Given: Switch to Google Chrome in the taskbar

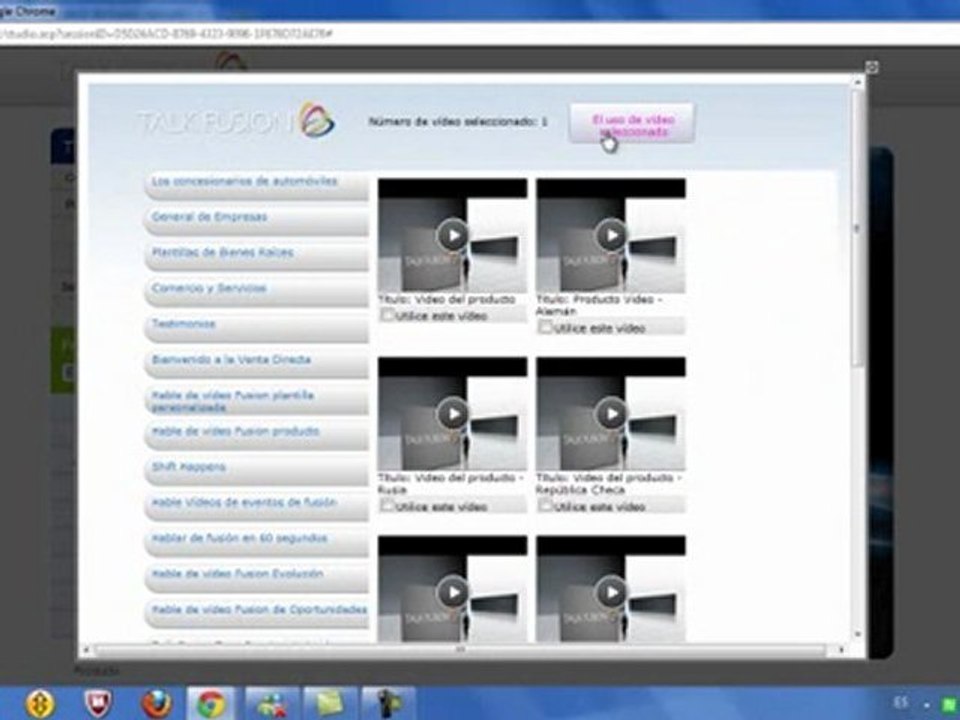Looking at the screenshot, I should (x=211, y=704).
